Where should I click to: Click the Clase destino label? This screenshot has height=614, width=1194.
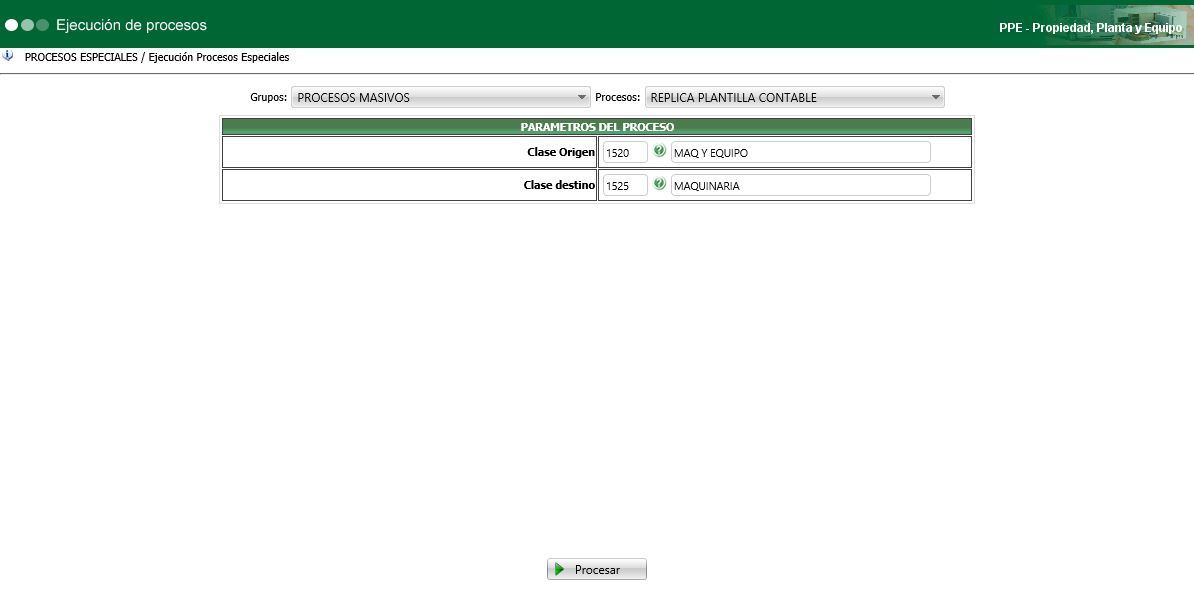tap(559, 185)
